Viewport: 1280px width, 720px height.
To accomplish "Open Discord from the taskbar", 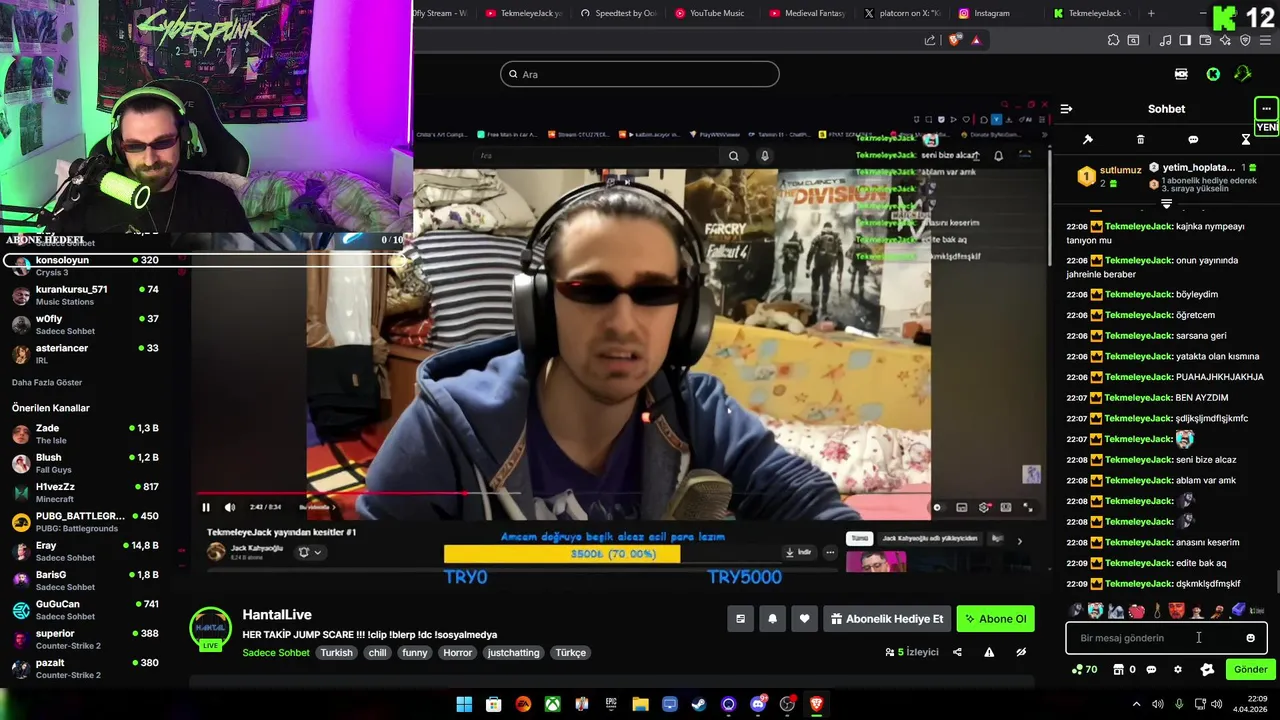I will 758,704.
